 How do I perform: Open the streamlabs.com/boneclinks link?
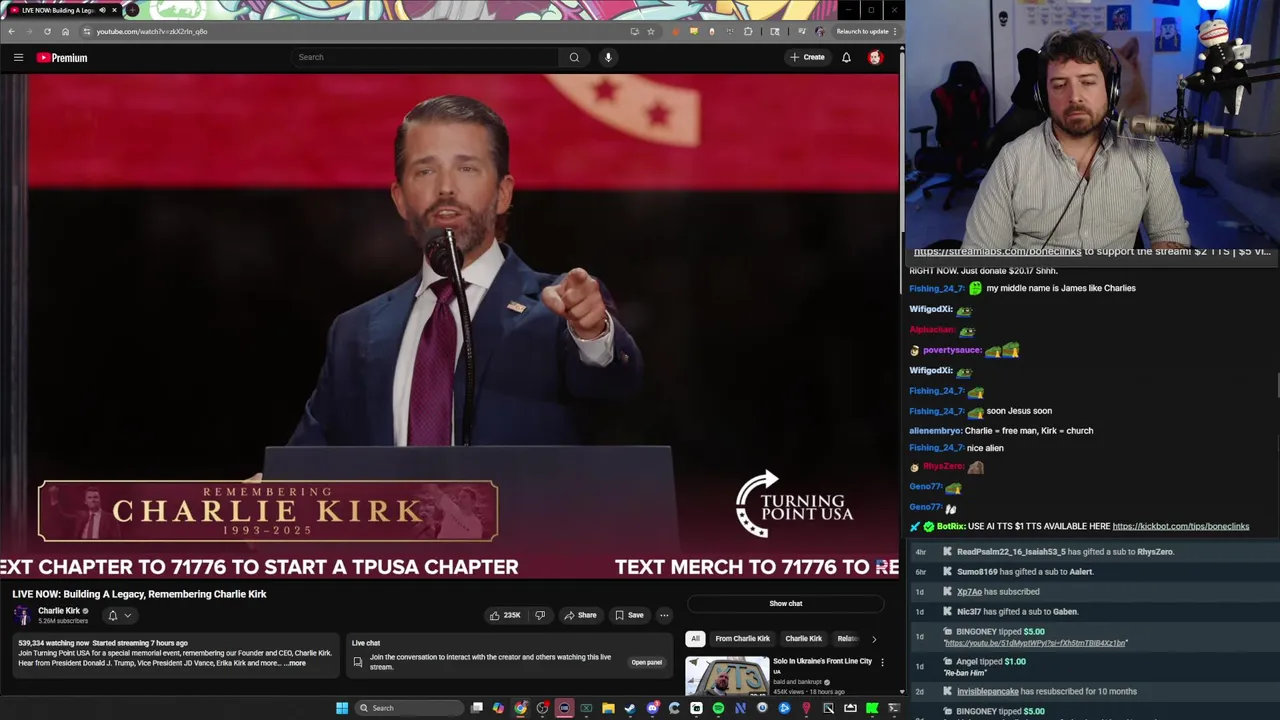click(x=997, y=251)
